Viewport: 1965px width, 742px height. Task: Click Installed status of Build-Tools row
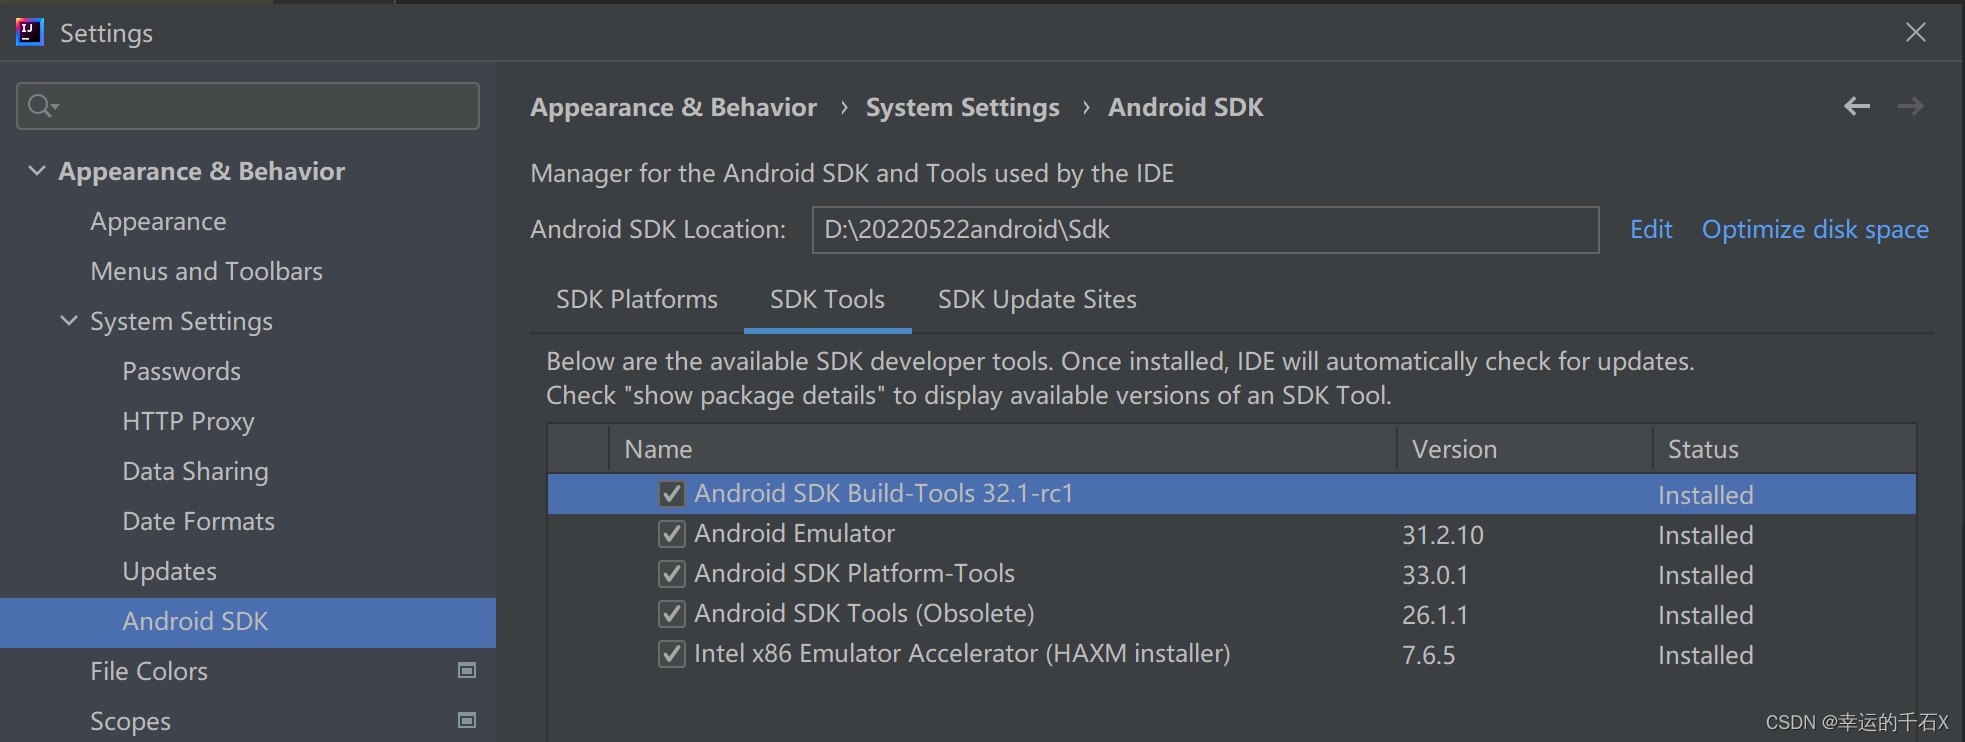point(1705,495)
